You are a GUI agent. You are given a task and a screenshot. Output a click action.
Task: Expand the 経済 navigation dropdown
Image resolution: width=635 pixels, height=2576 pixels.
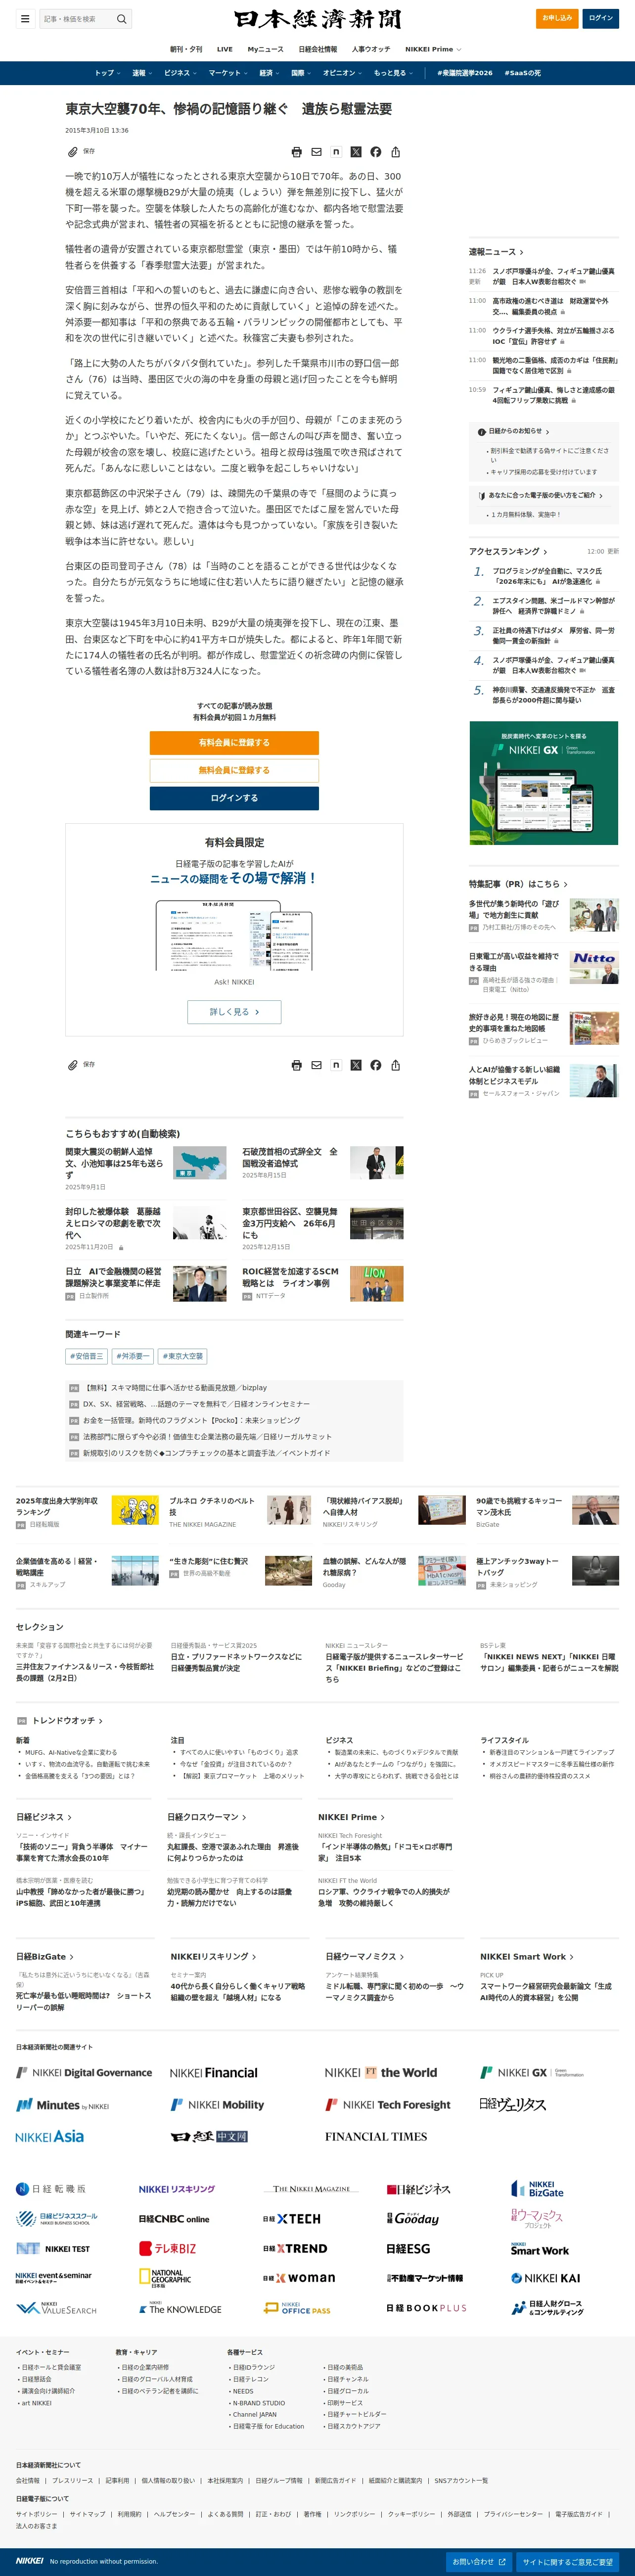pos(269,73)
